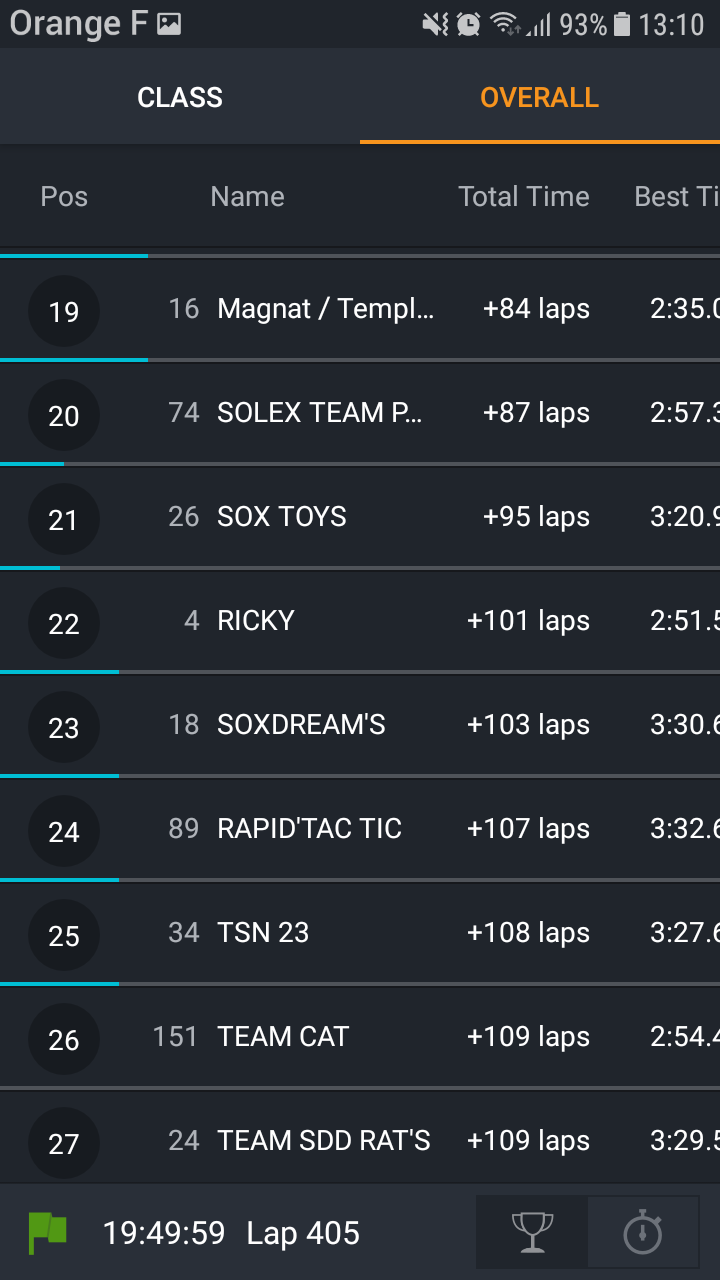Tap the battery status icon
The width and height of the screenshot is (720, 1280).
622,24
